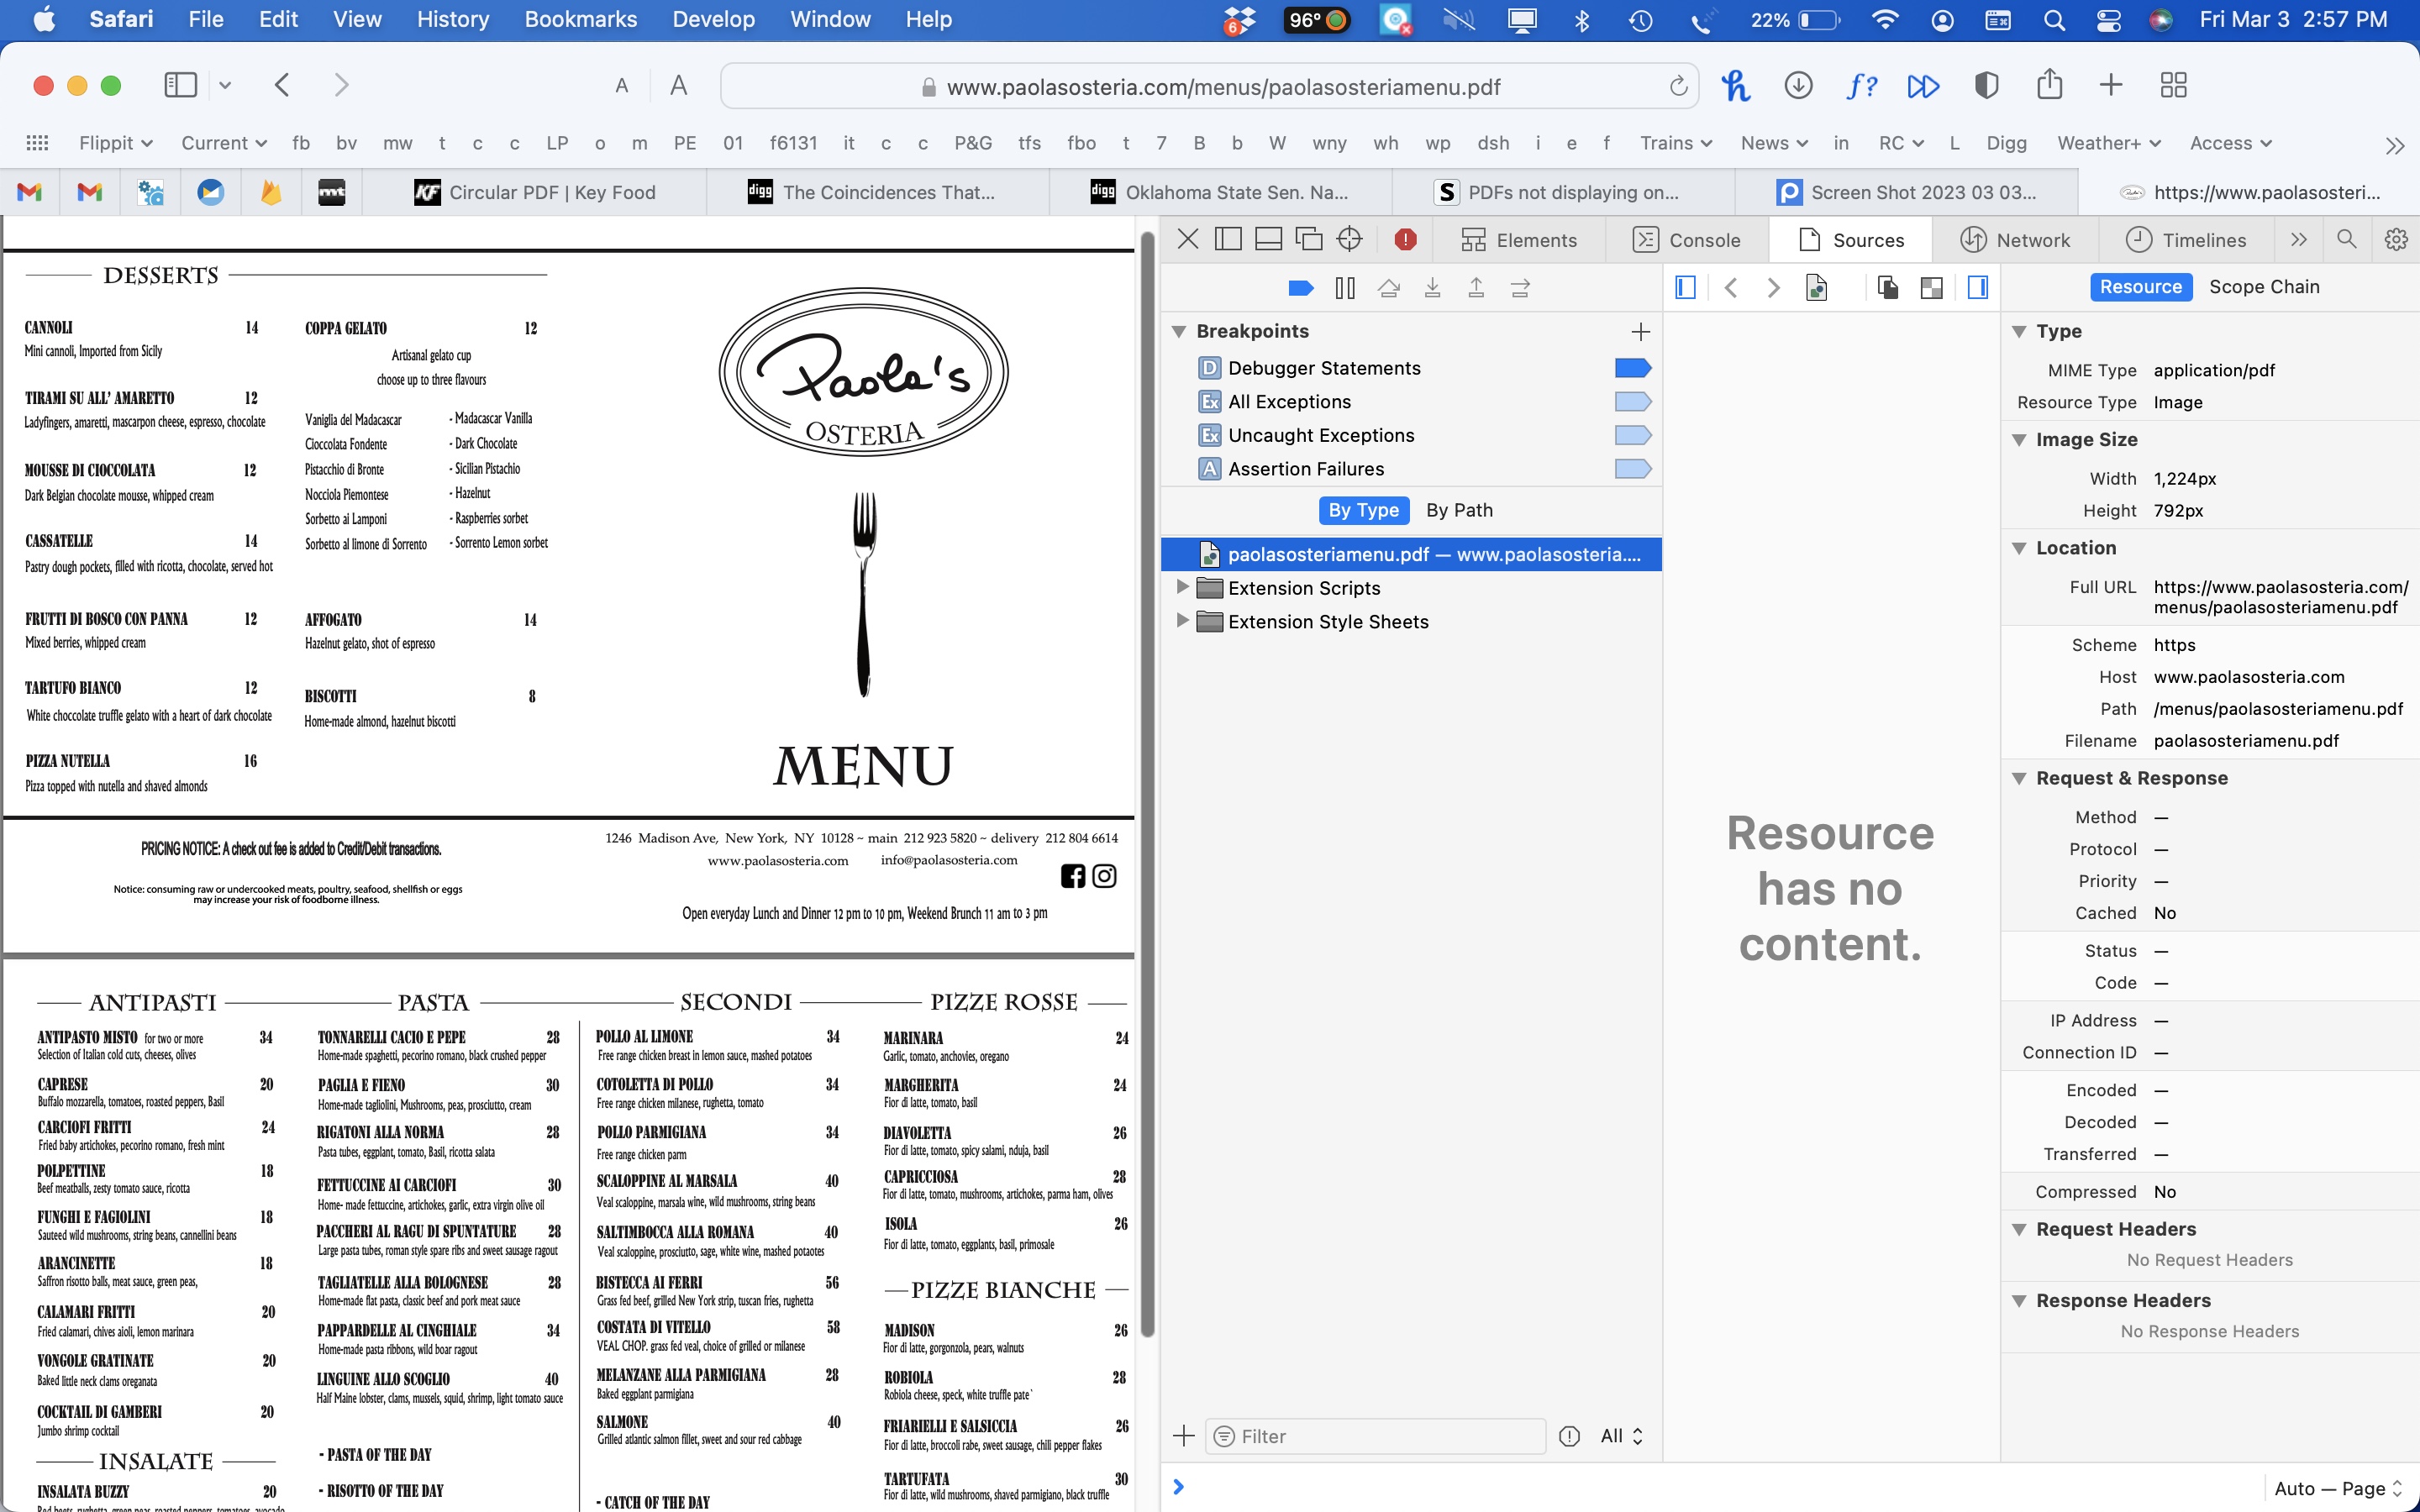Select the By Path grouping button
Screen dimensions: 2420x1512
pos(1458,510)
